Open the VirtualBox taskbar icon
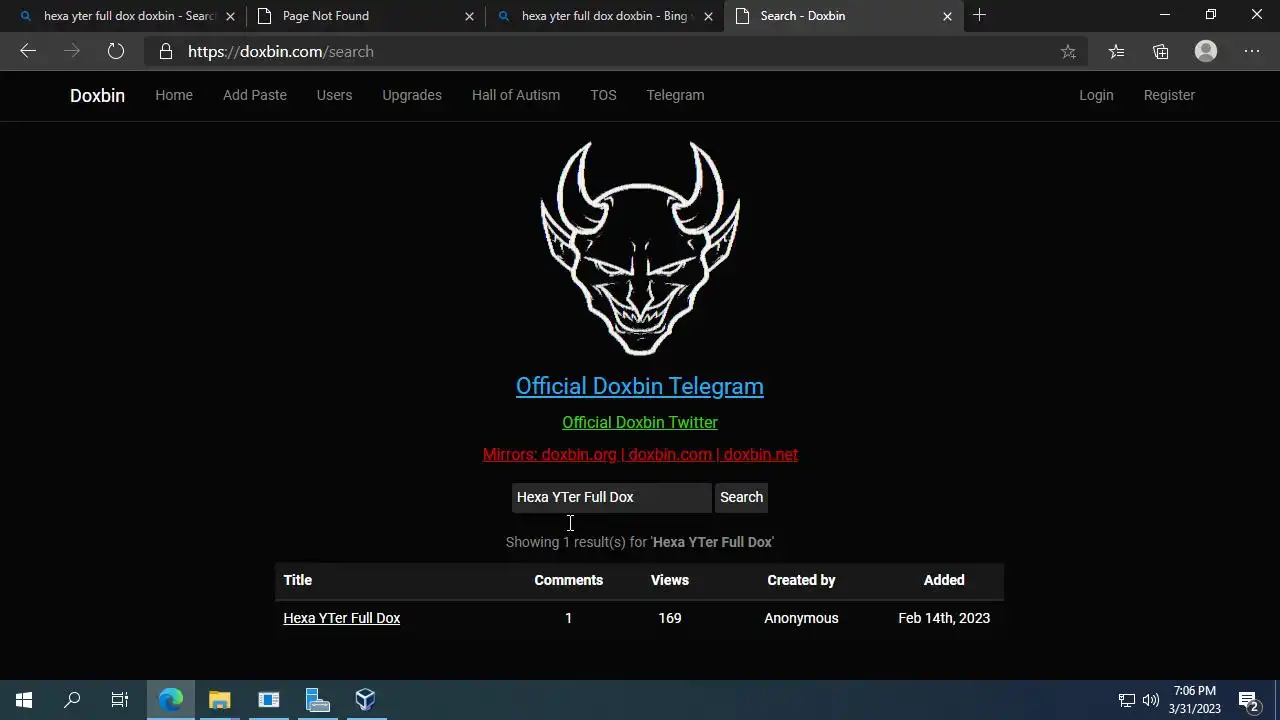Image resolution: width=1280 pixels, height=720 pixels. point(365,700)
